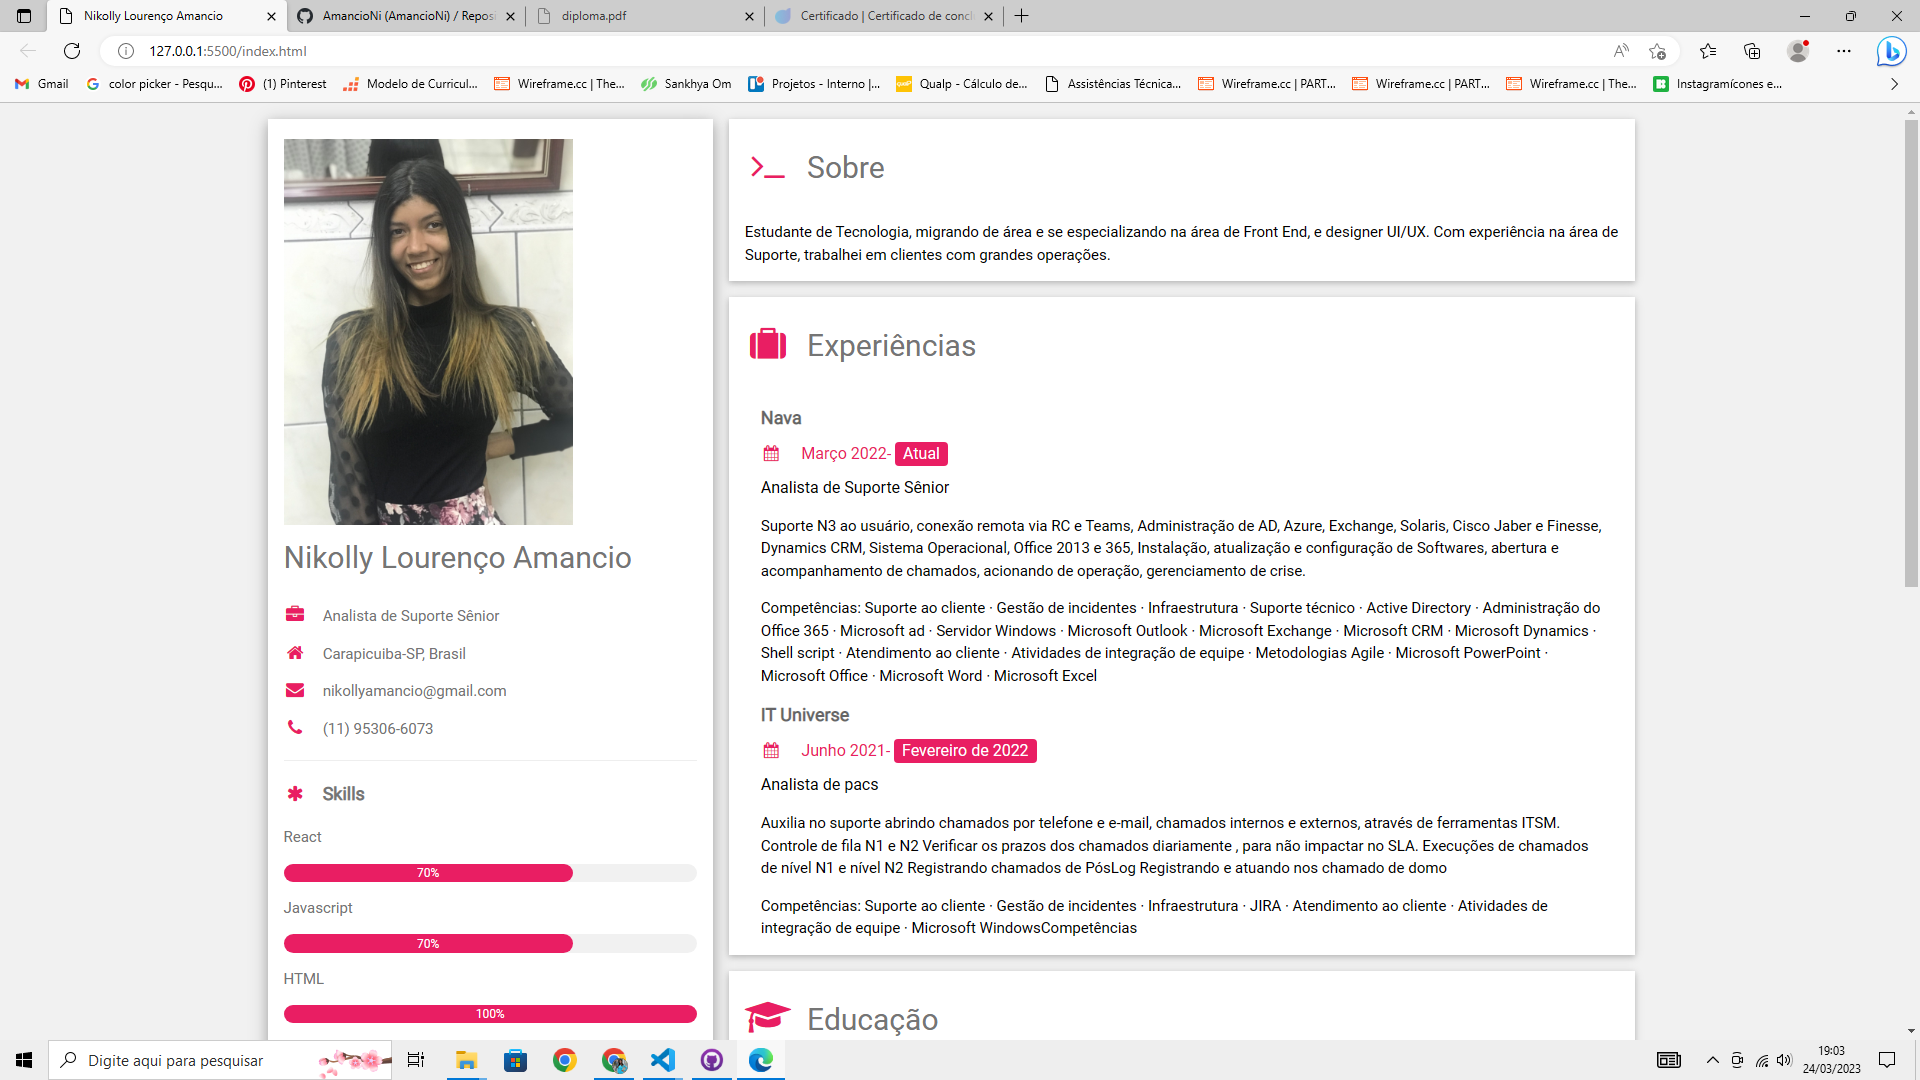Click the read aloud icon in address bar

coord(1622,50)
